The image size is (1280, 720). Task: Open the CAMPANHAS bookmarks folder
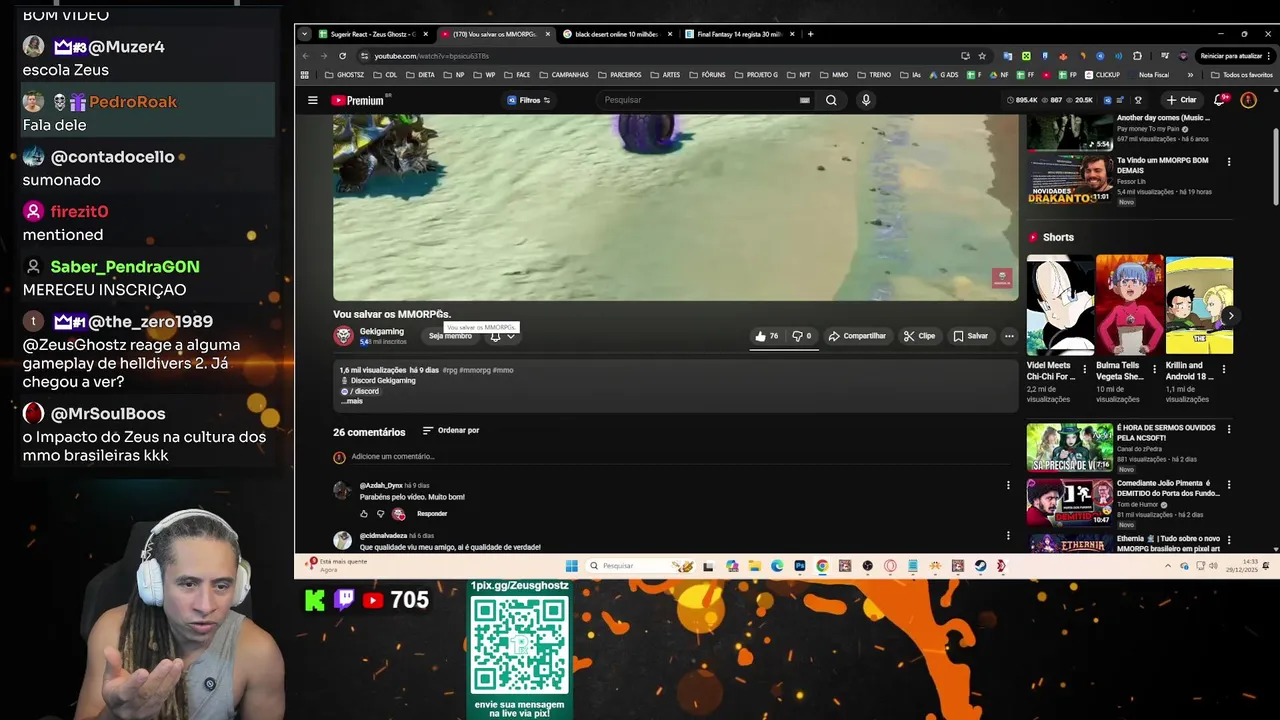point(563,75)
